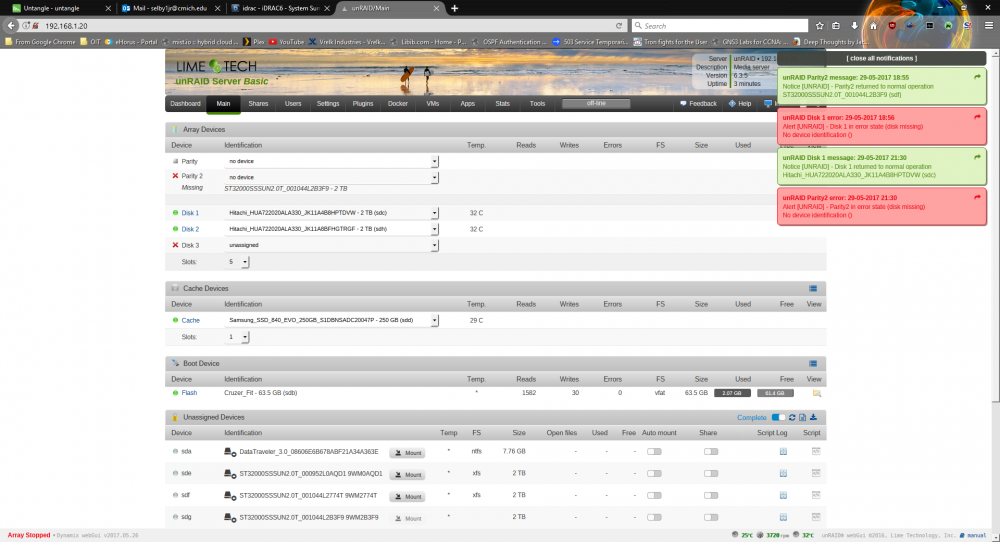
Task: Open Feedback link in navigation bar
Action: (698, 103)
